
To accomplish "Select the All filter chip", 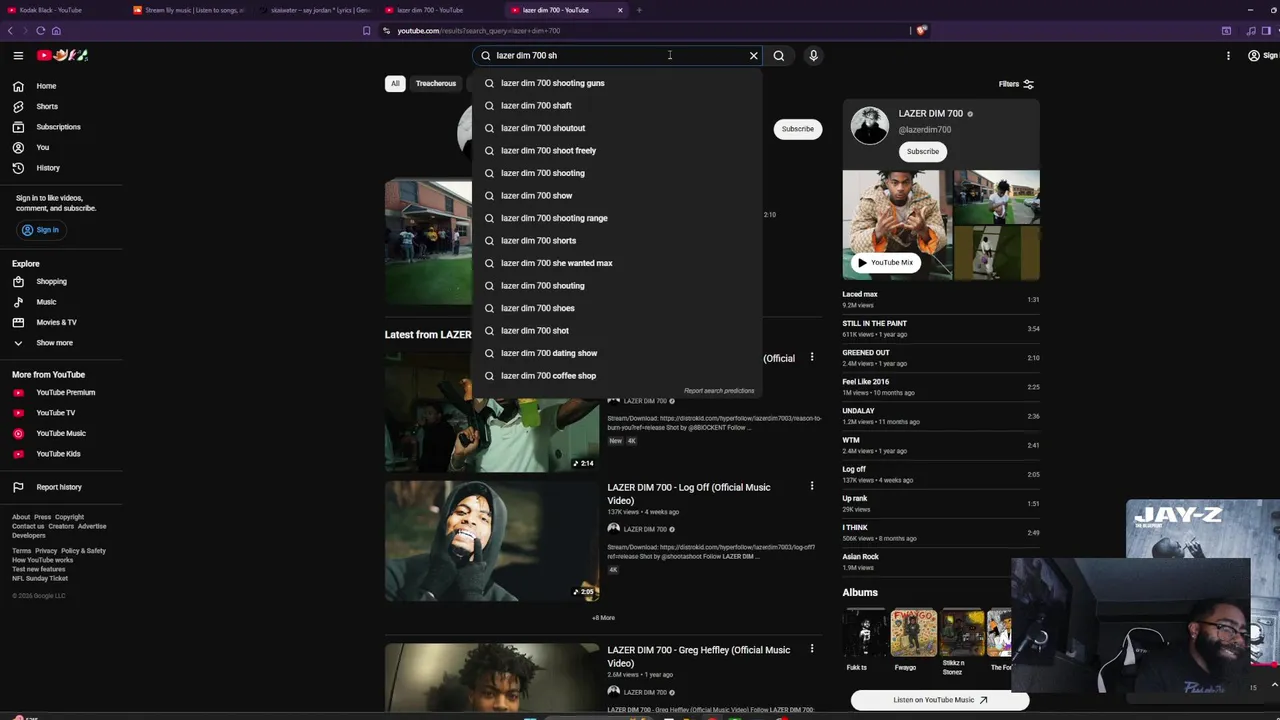I will pos(395,84).
